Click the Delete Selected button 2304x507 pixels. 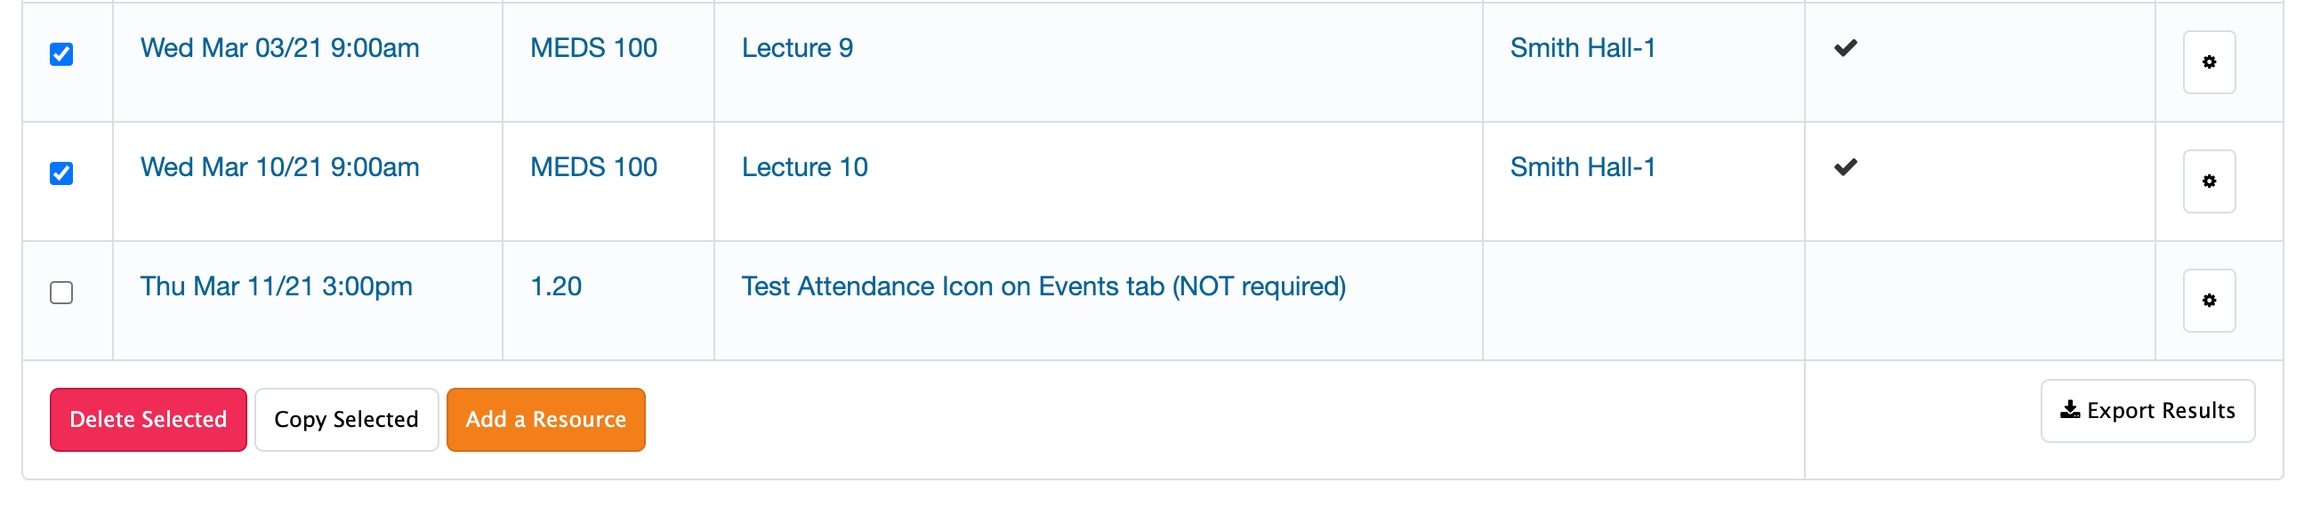click(148, 420)
